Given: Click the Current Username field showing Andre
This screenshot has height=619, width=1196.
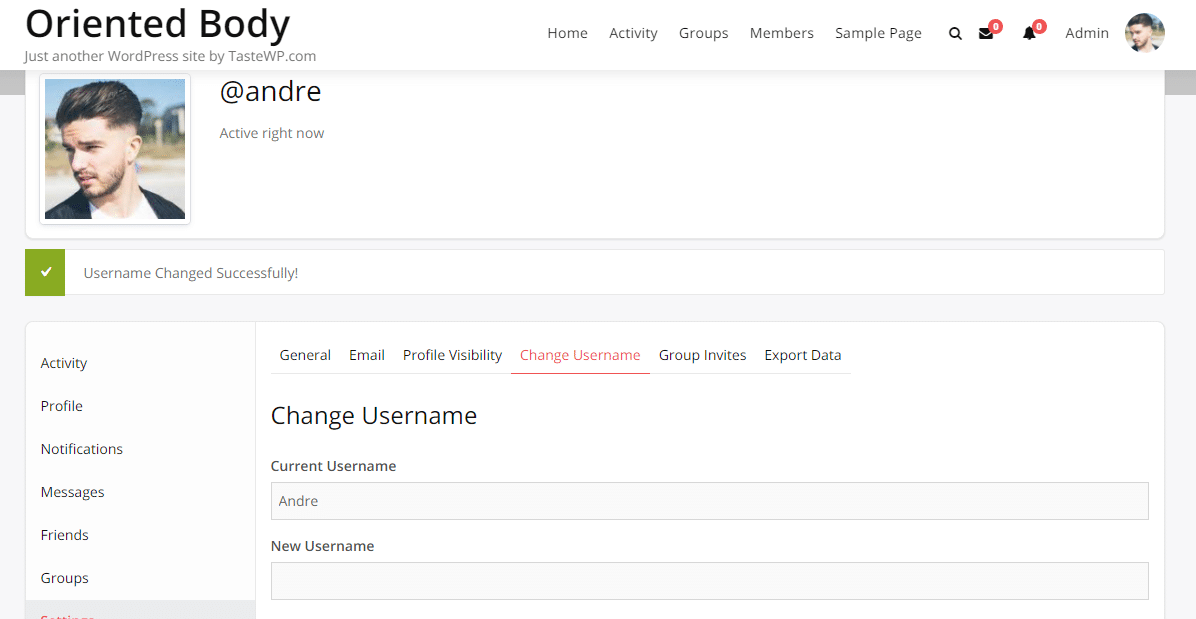Looking at the screenshot, I should 710,501.
